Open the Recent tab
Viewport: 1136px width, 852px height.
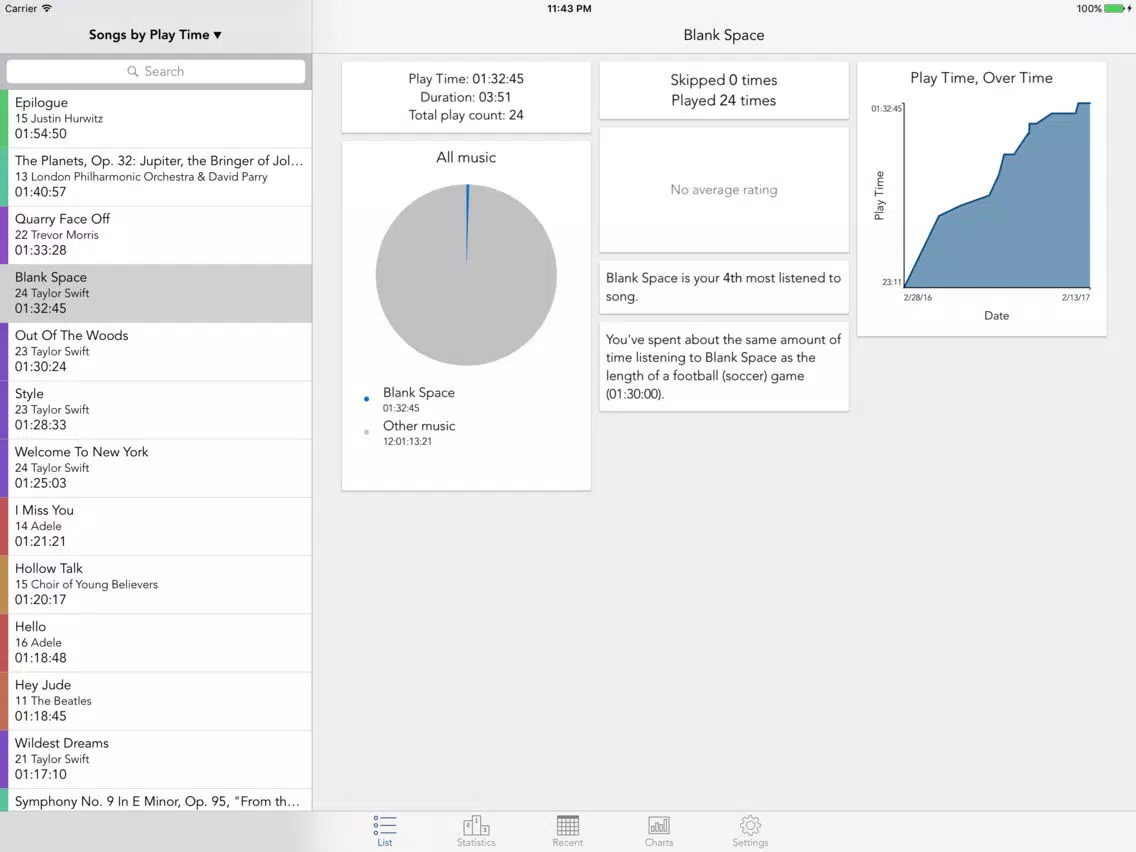[567, 830]
